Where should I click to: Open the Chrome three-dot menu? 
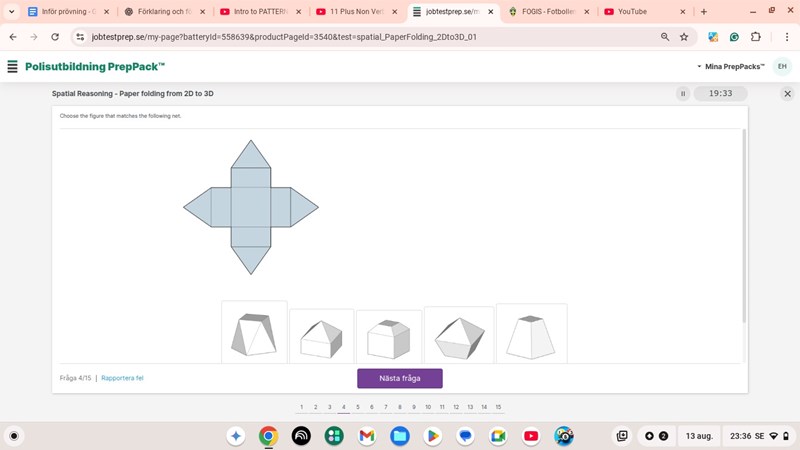[786, 37]
